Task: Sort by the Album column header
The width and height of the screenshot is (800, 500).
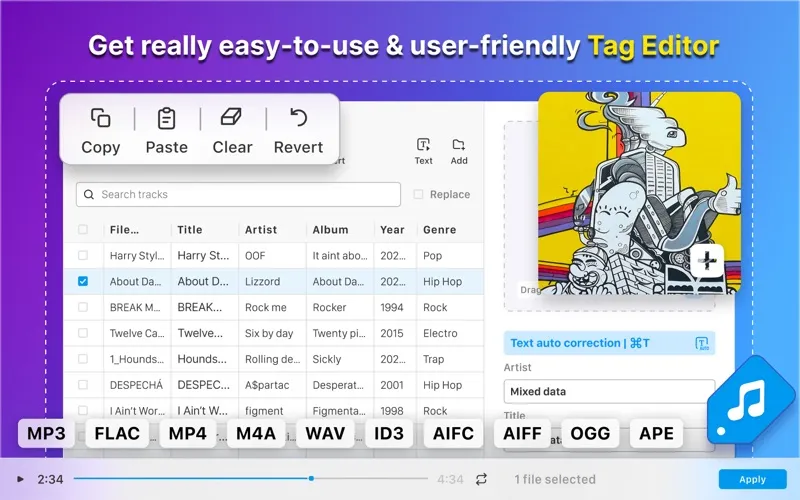Action: click(x=330, y=230)
